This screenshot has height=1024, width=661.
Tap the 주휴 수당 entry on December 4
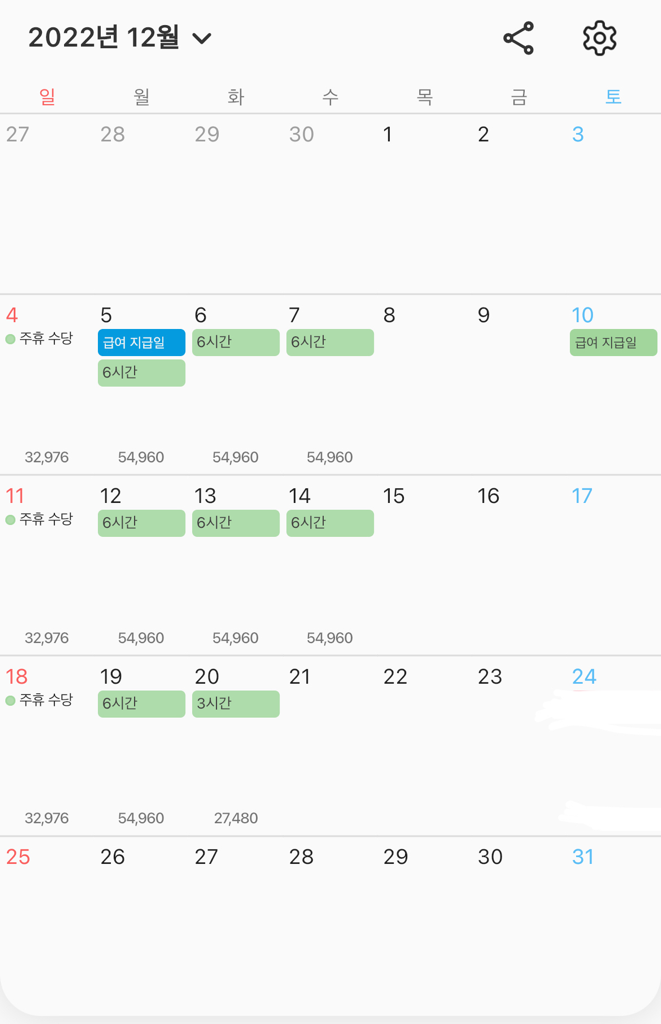click(40, 339)
